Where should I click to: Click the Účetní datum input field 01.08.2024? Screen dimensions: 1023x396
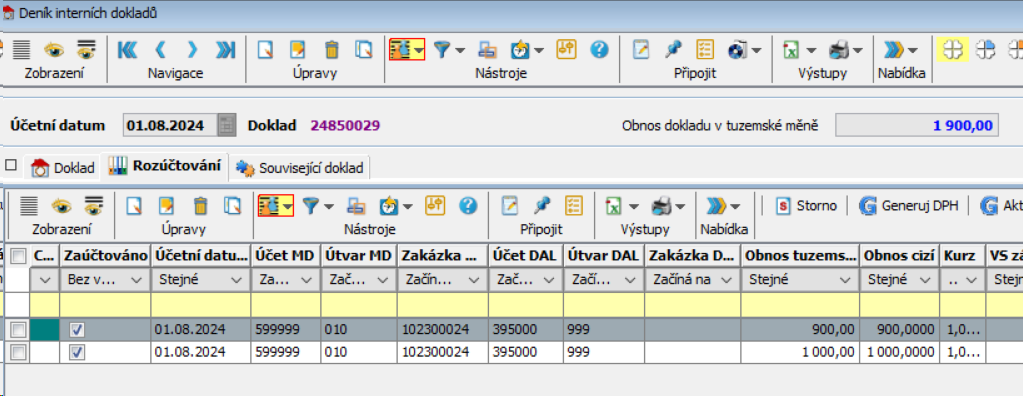coord(170,125)
